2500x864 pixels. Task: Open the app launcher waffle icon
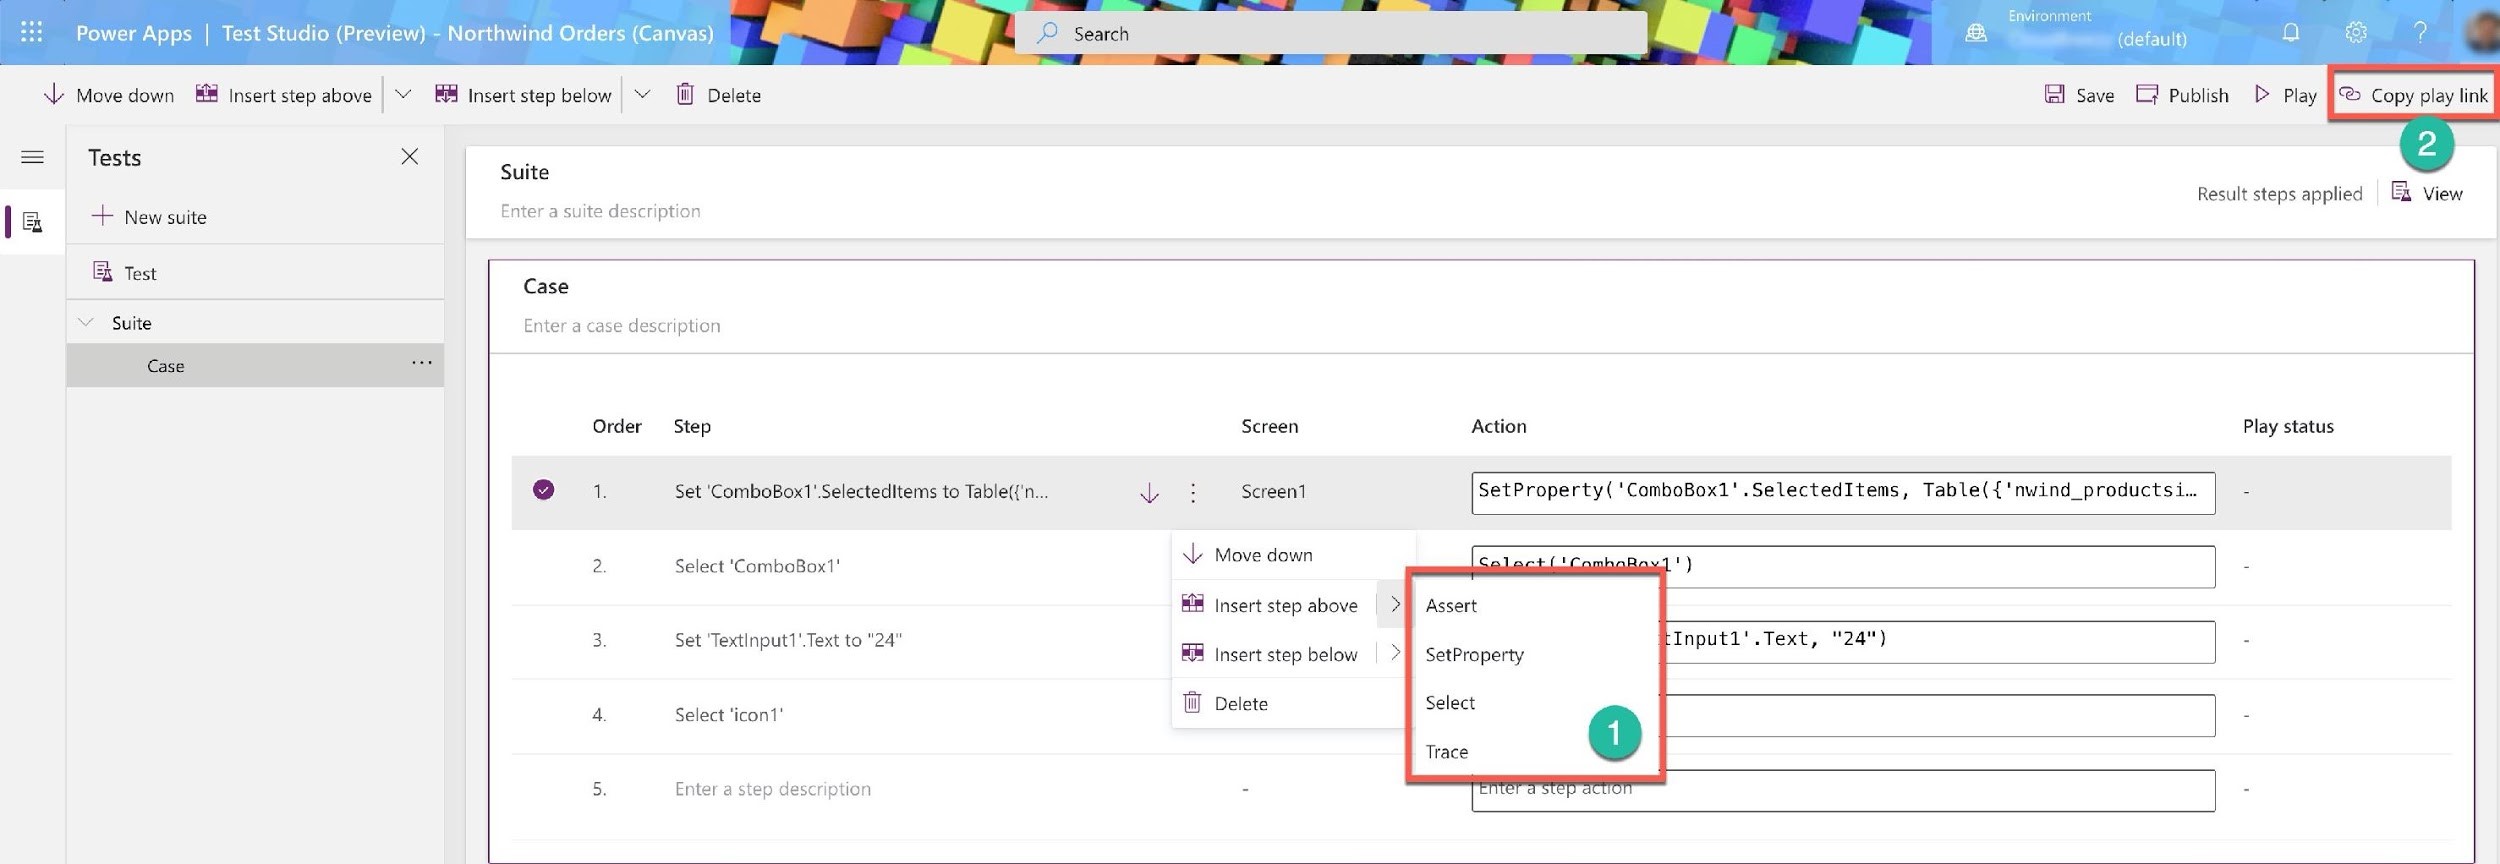[31, 32]
